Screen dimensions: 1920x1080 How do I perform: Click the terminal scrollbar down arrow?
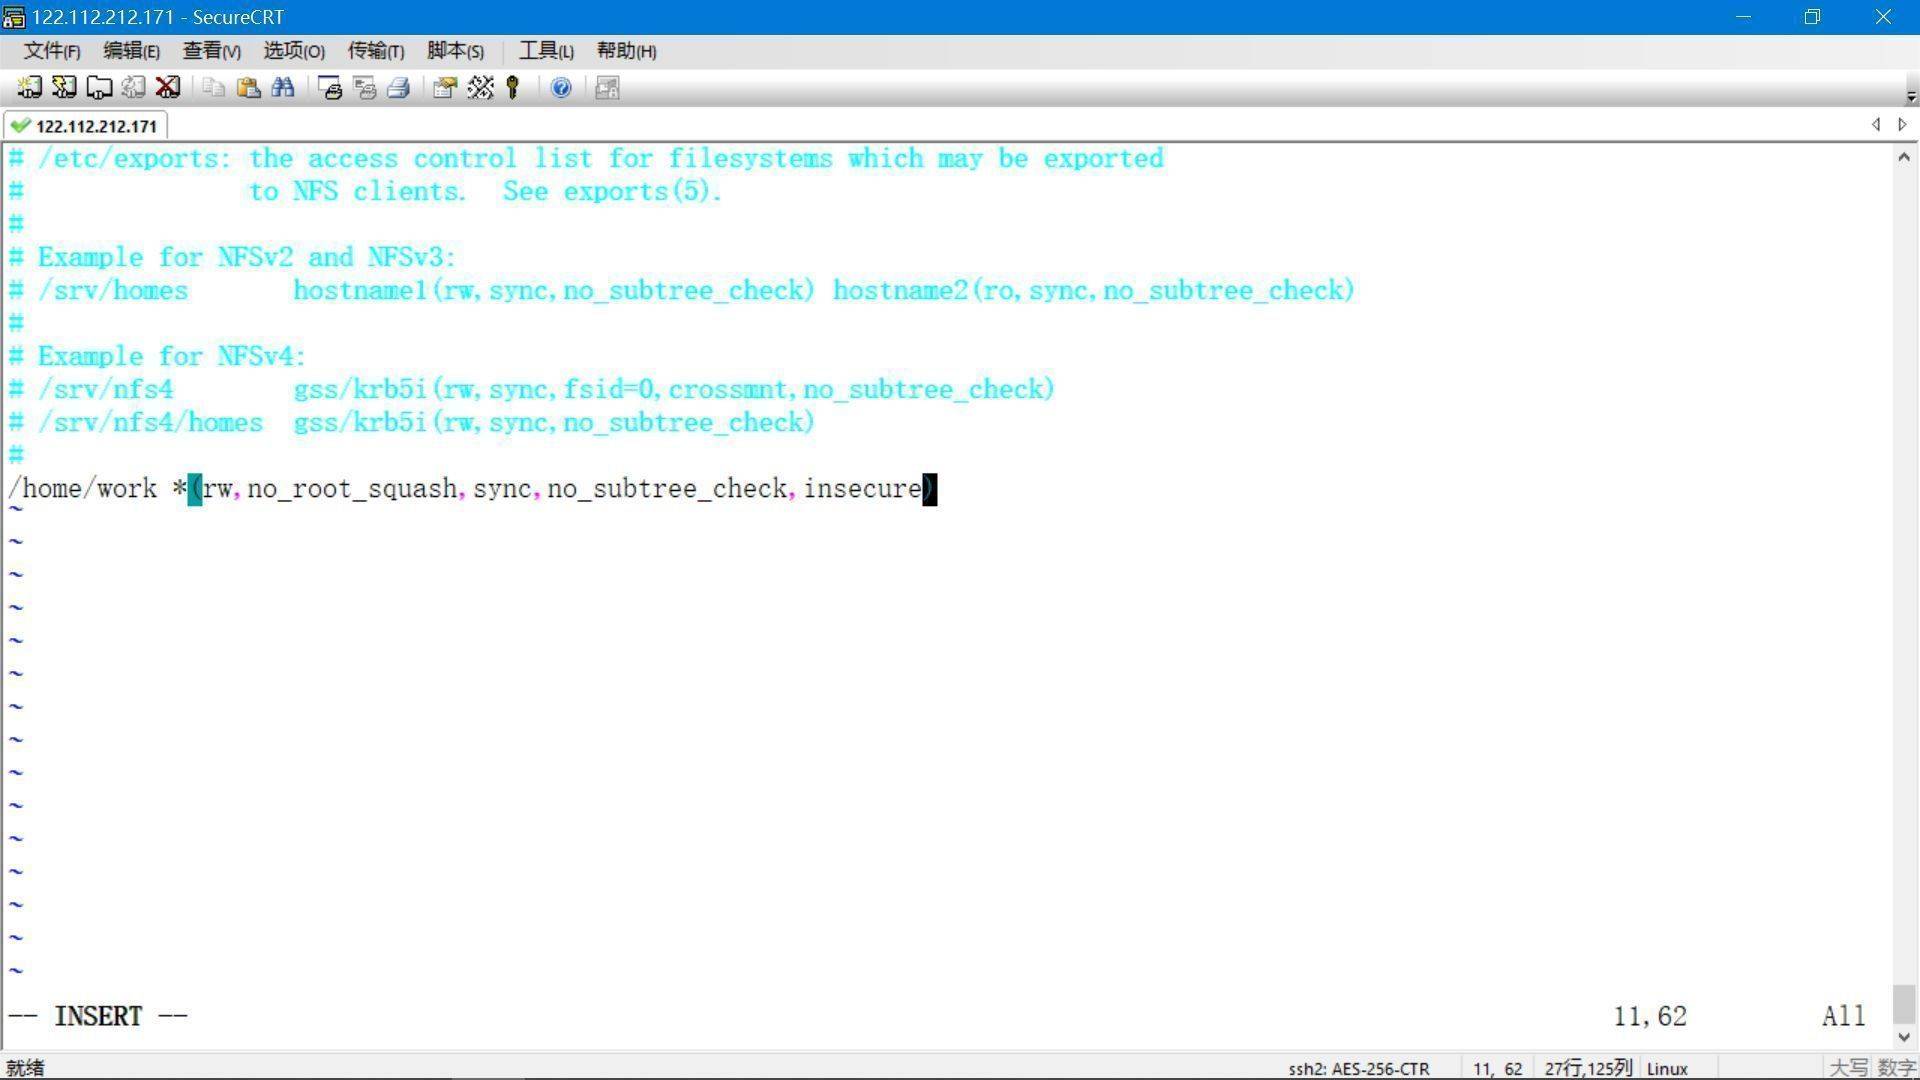pos(1904,1037)
